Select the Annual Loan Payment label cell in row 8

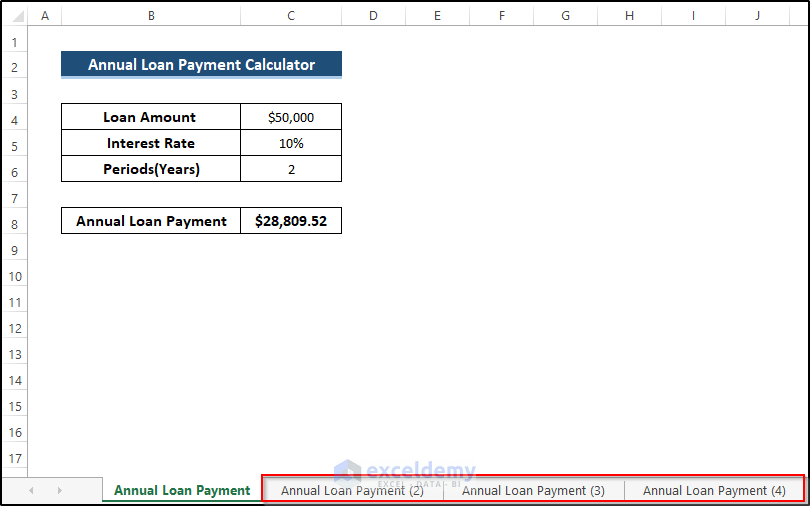tap(151, 221)
